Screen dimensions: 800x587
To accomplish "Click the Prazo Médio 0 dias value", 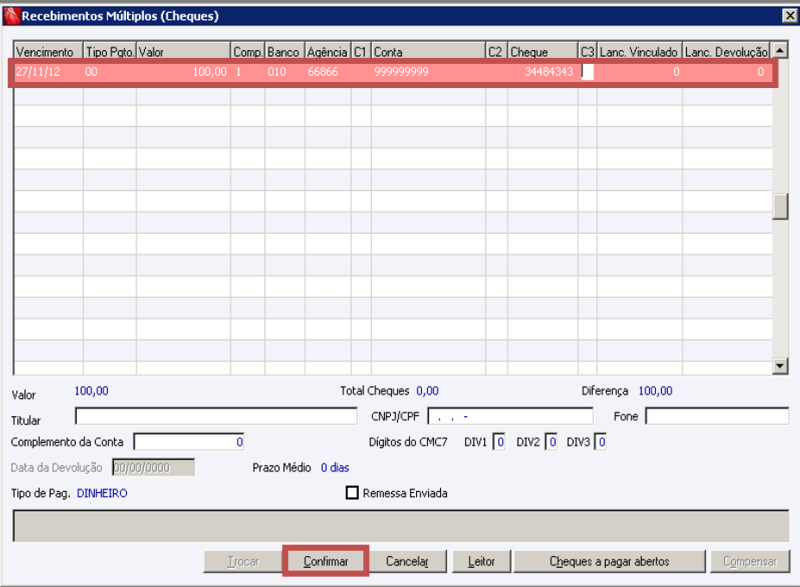I will 335,468.
